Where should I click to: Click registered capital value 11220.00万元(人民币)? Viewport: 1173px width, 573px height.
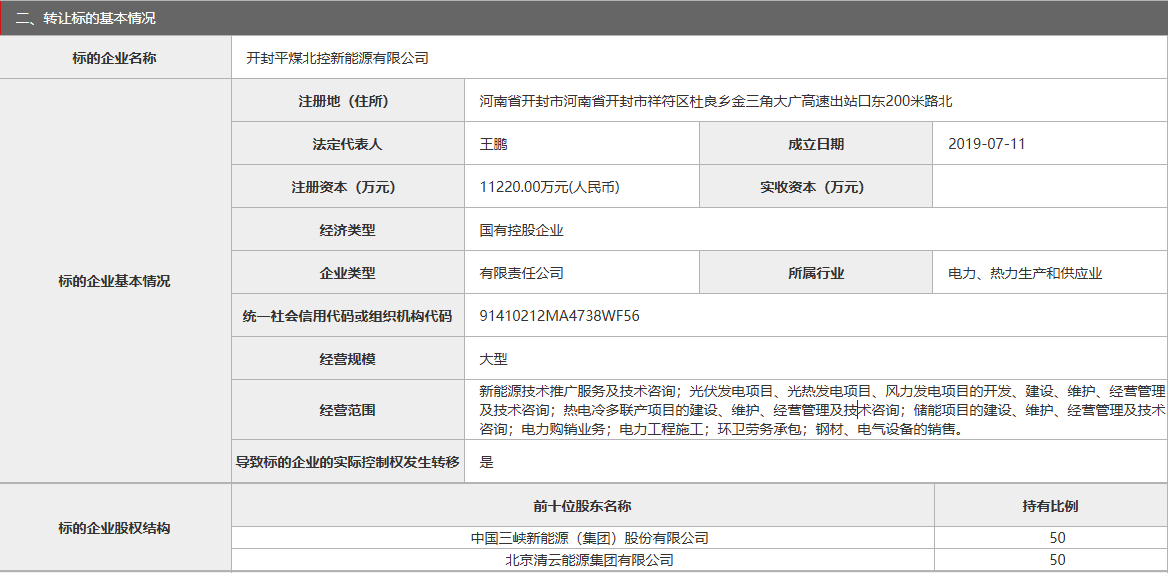coord(549,187)
